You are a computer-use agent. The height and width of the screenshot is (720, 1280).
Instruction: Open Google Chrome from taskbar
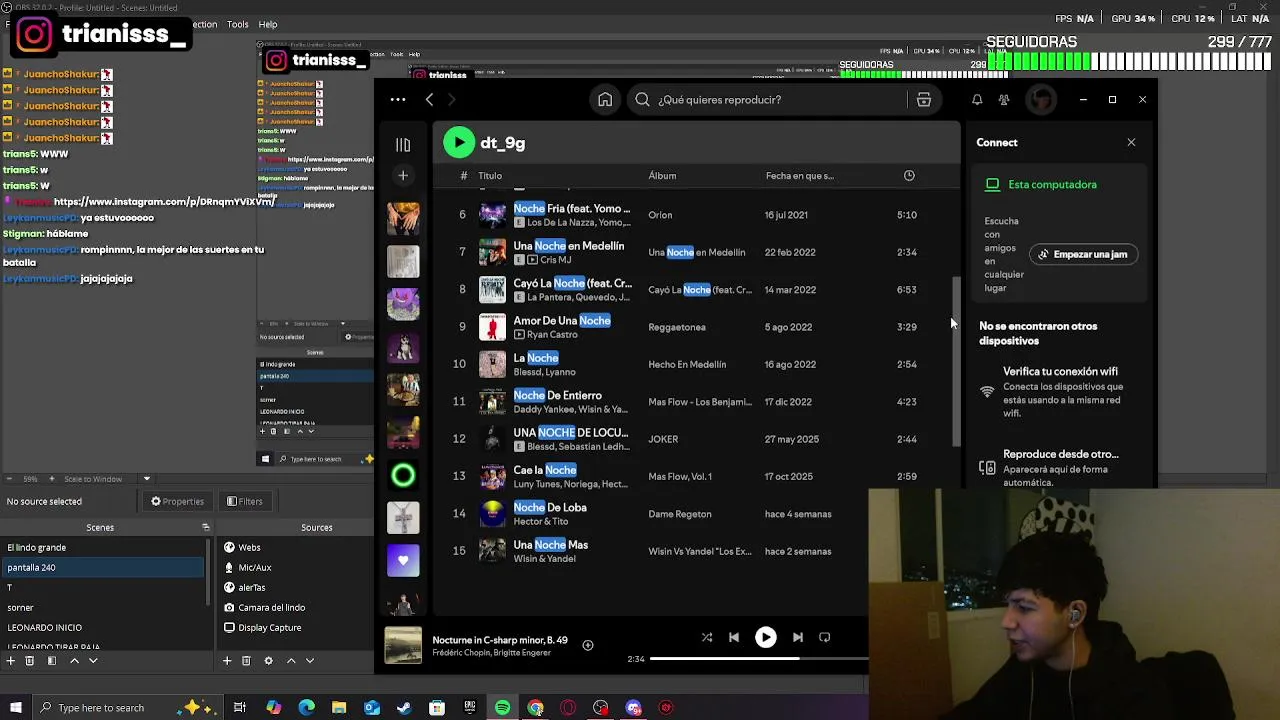point(536,708)
